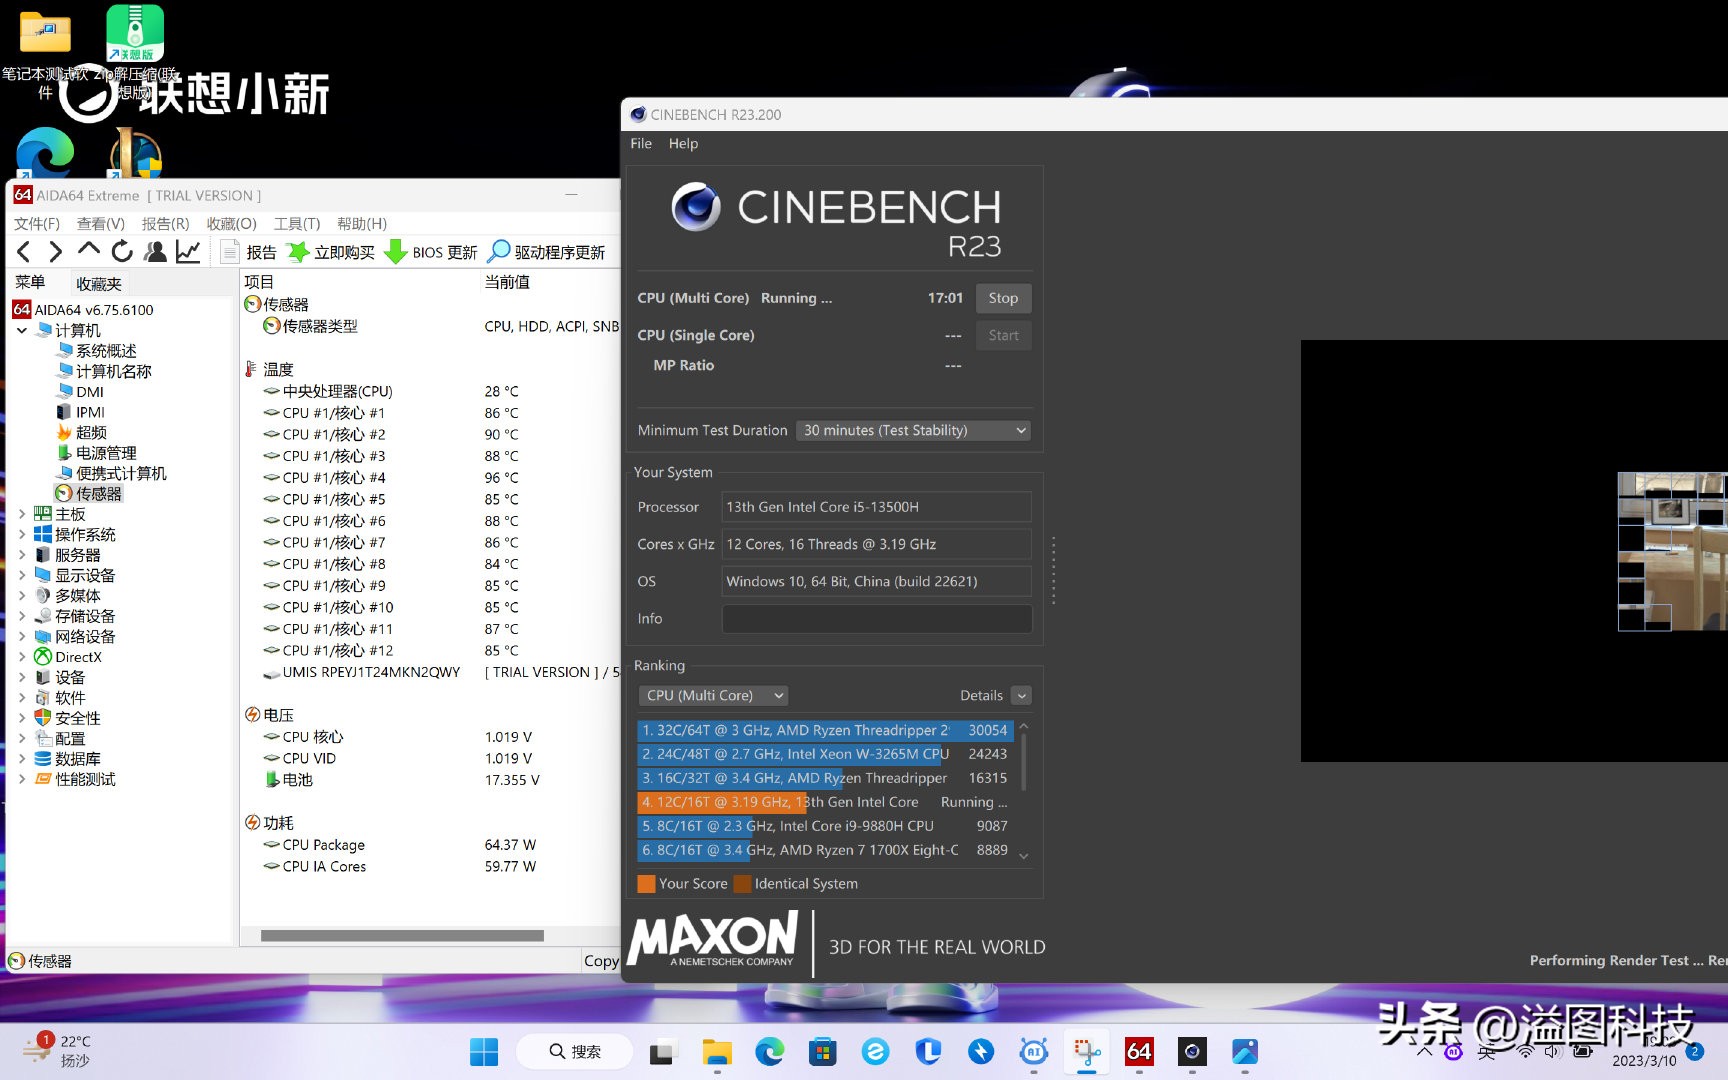Click the Info input field in Cinebench
The height and width of the screenshot is (1080, 1728).
876,619
